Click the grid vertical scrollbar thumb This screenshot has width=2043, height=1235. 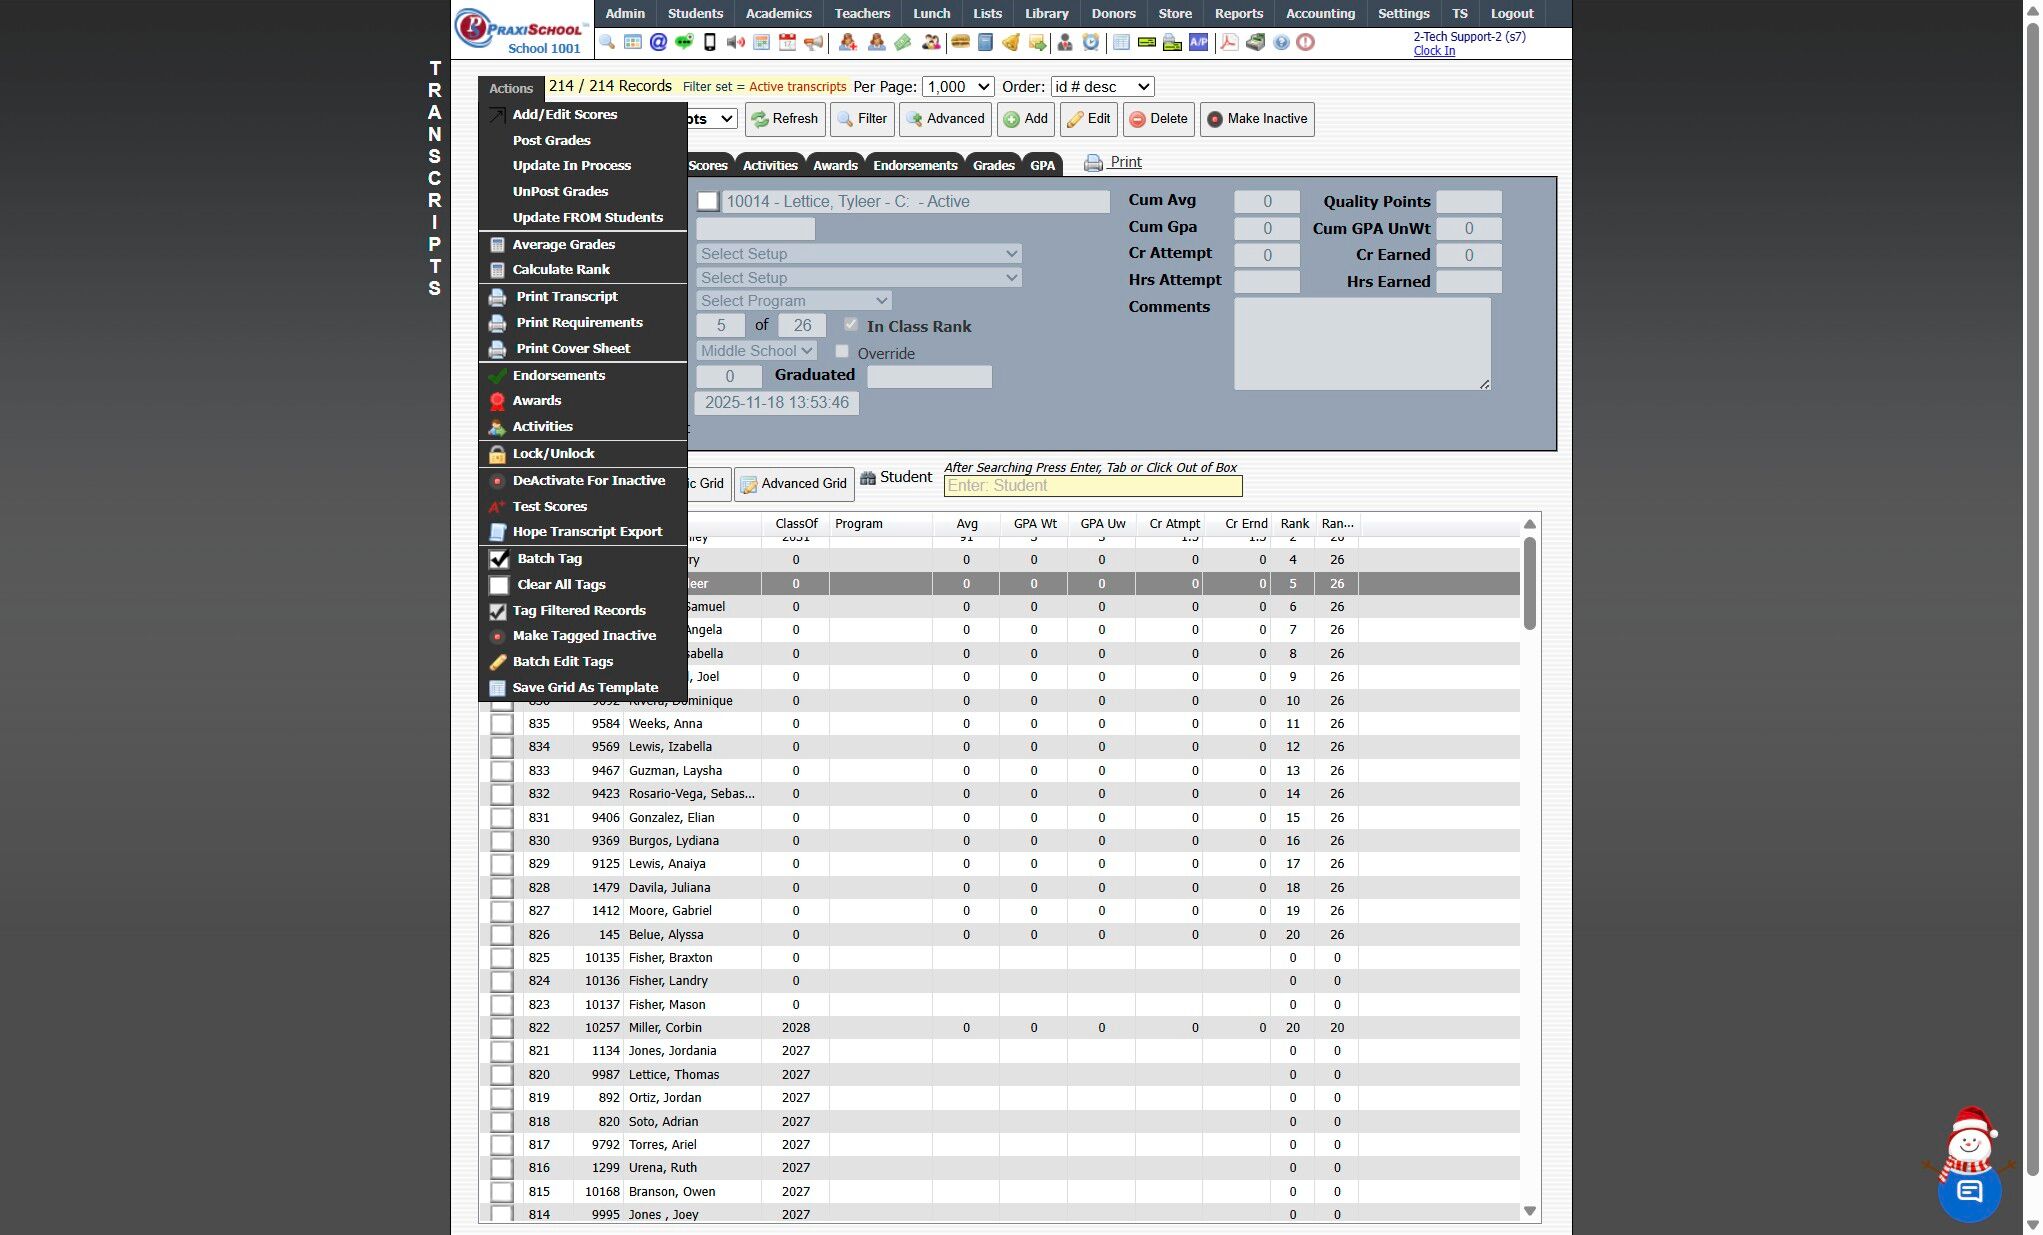1529,583
